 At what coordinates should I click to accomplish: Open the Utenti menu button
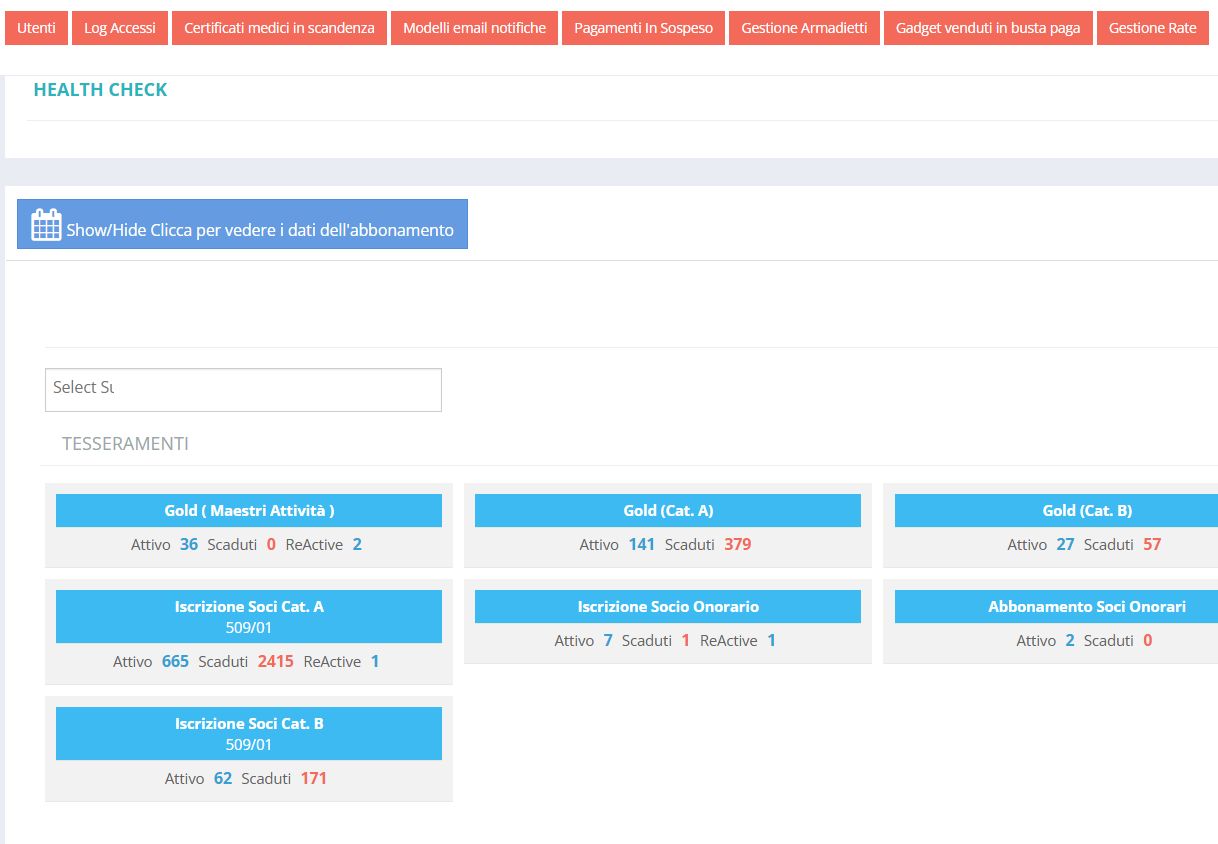coord(36,28)
